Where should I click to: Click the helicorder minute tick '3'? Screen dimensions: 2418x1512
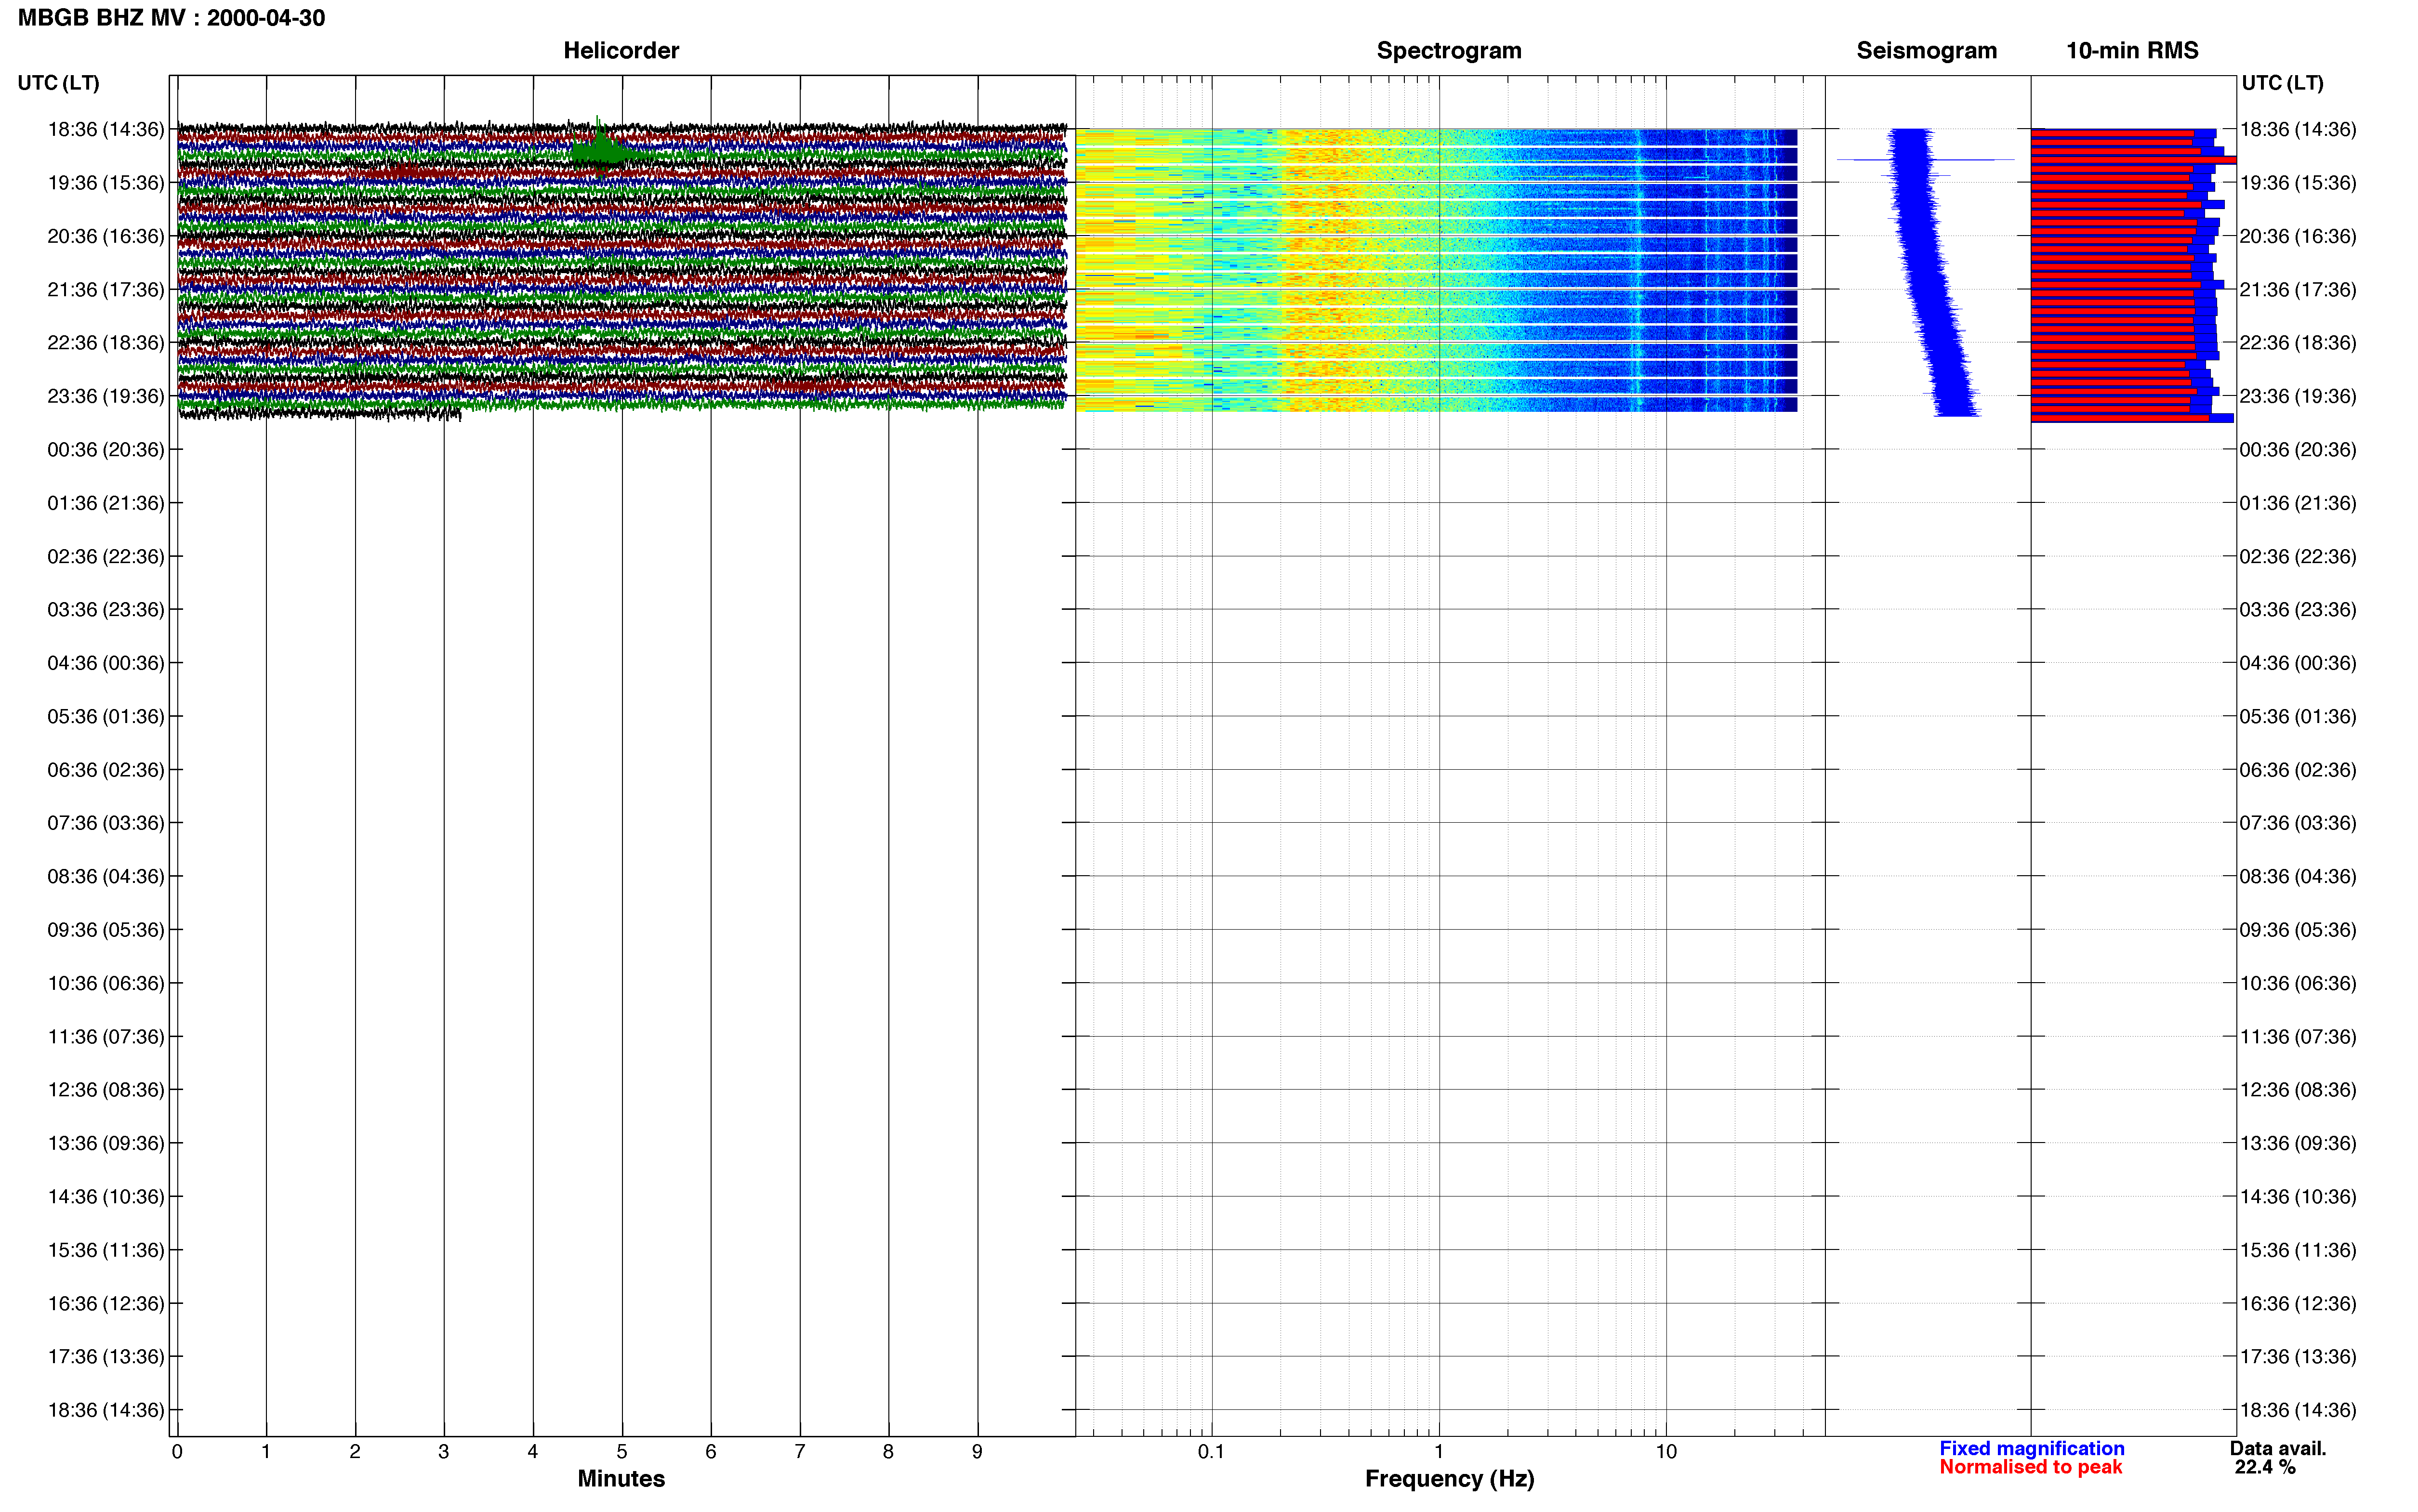pos(444,1452)
